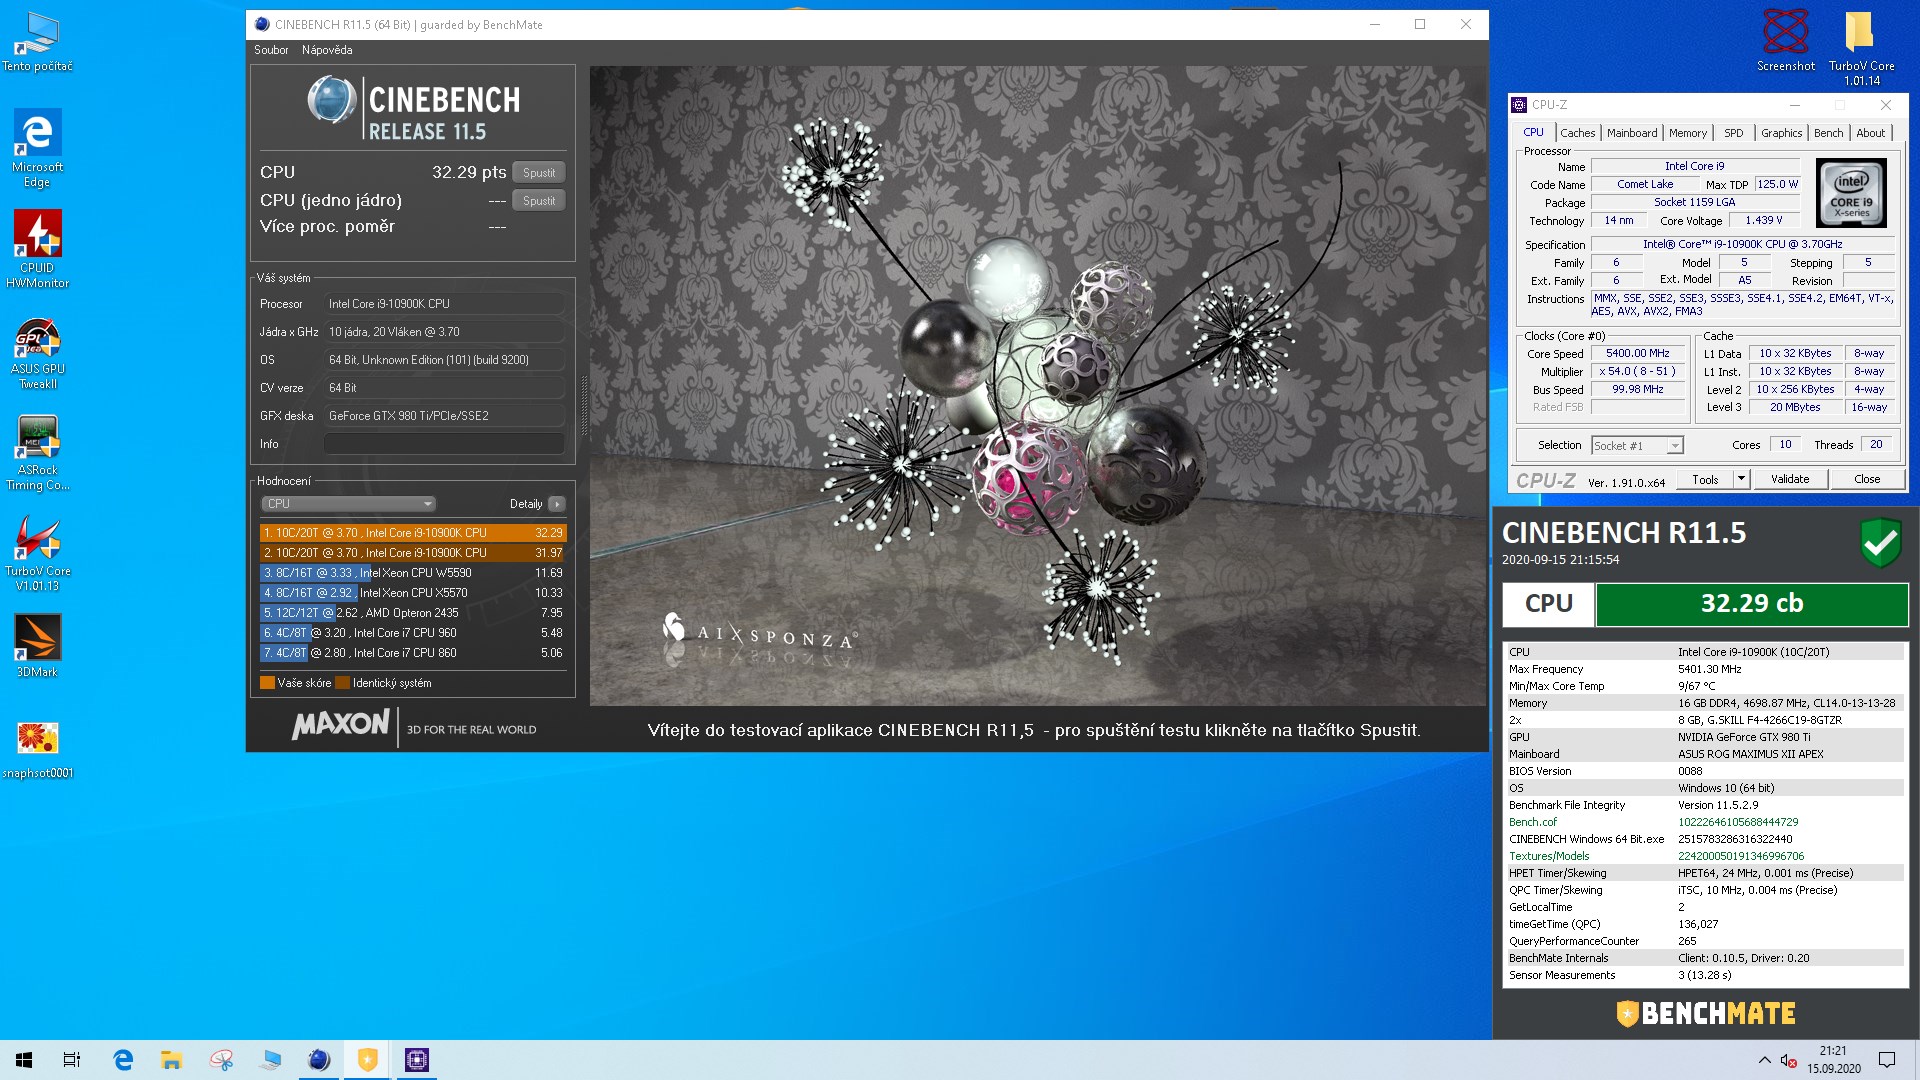This screenshot has height=1080, width=1920.
Task: Show hidden system tray icons
Action: point(1764,1060)
